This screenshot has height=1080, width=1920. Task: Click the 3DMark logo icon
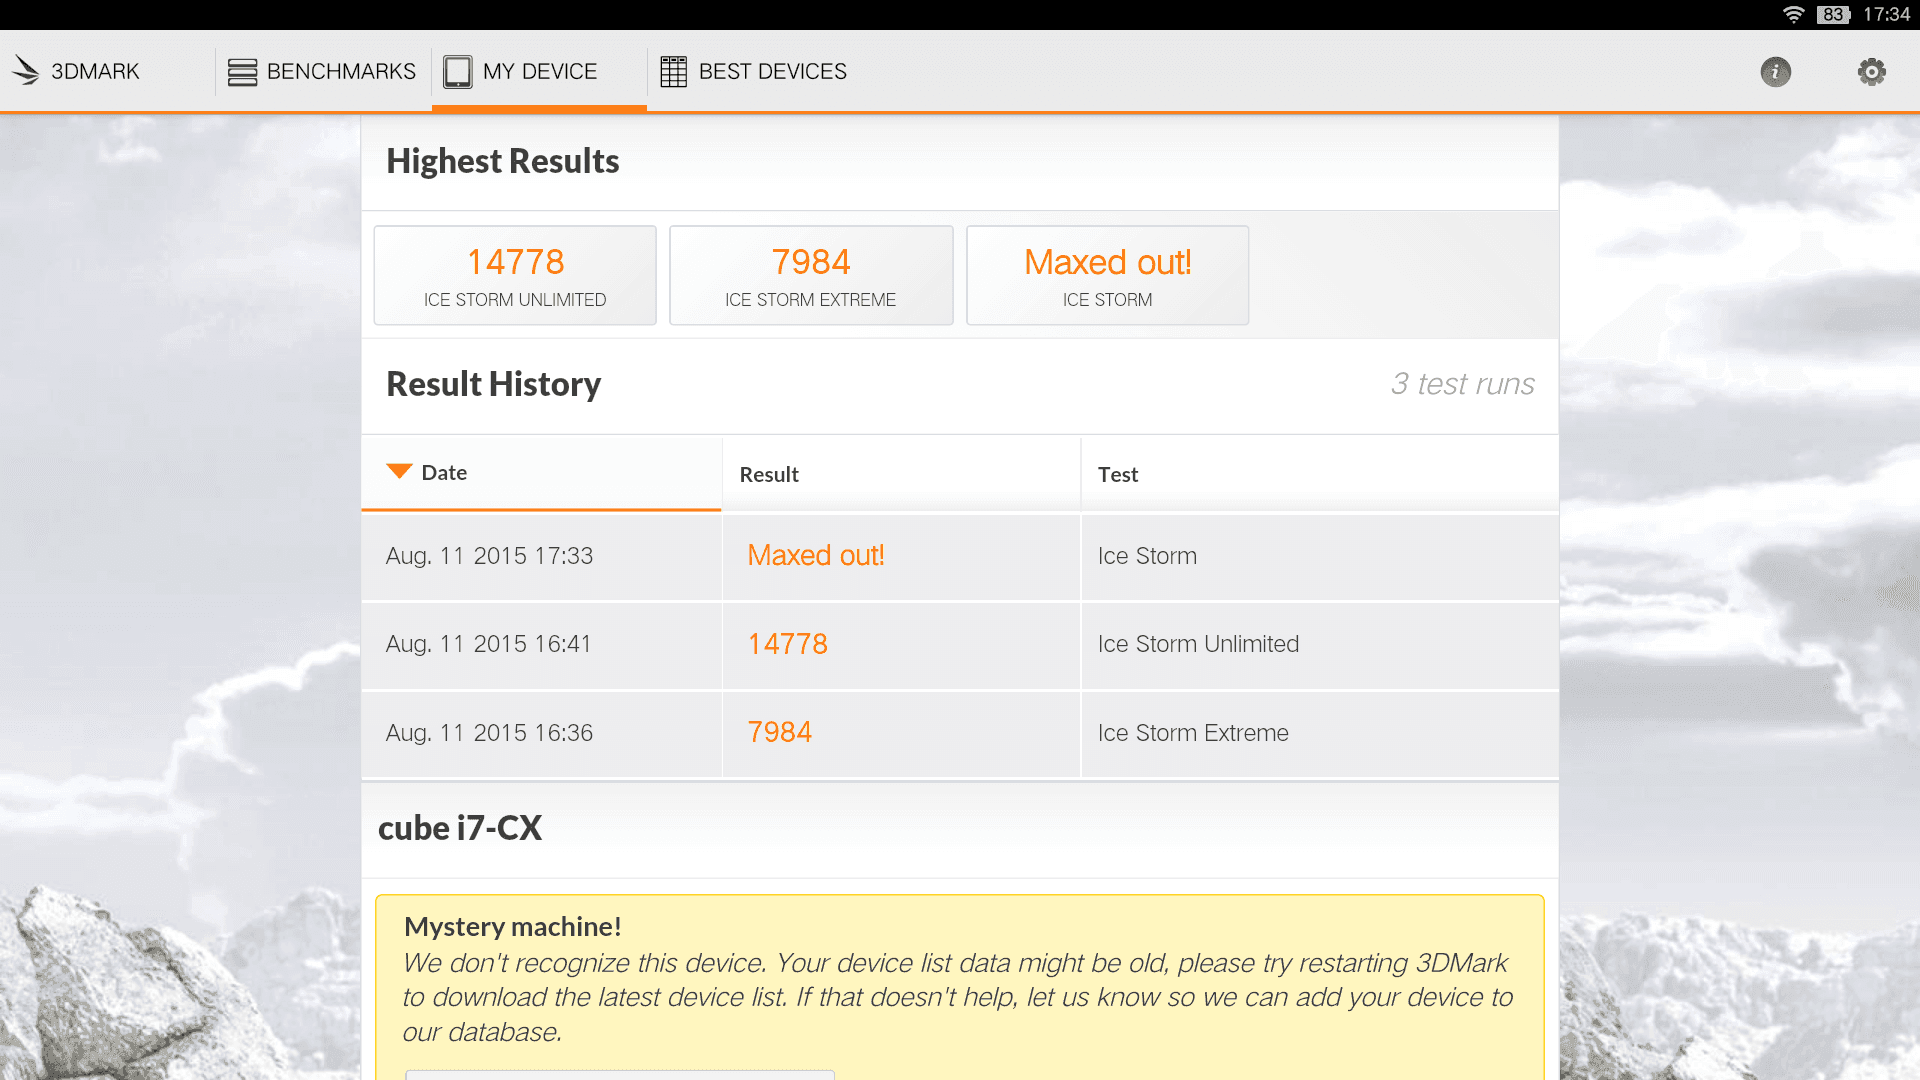pos(25,71)
